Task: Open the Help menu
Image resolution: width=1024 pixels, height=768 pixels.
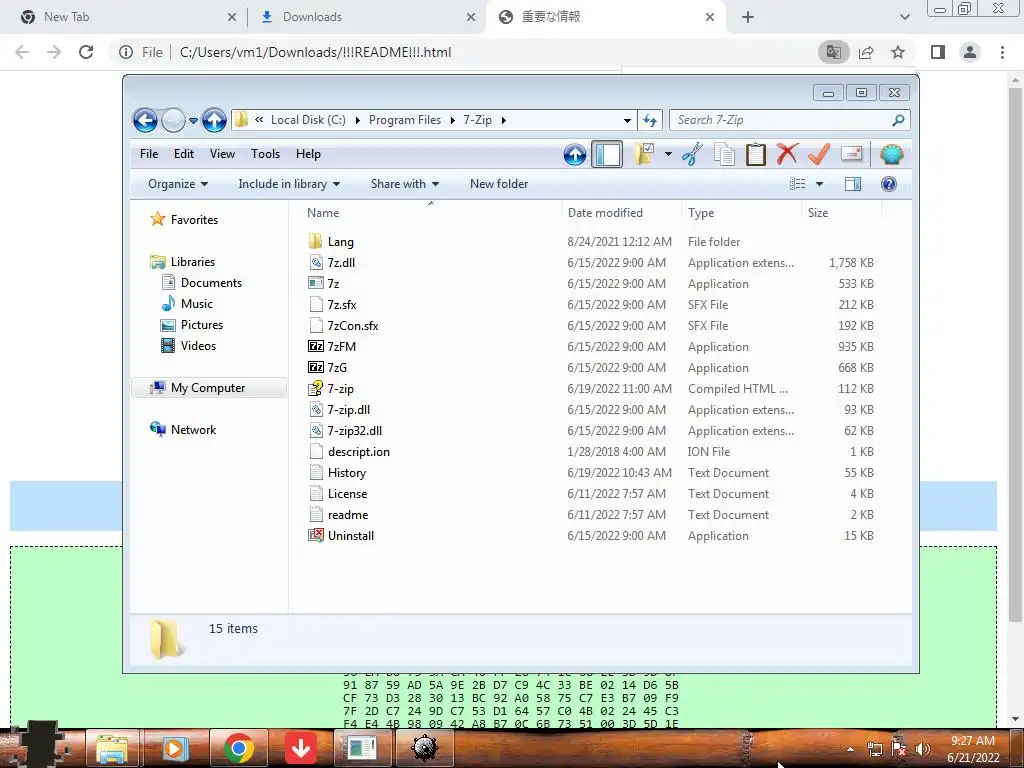Action: pyautogui.click(x=308, y=154)
